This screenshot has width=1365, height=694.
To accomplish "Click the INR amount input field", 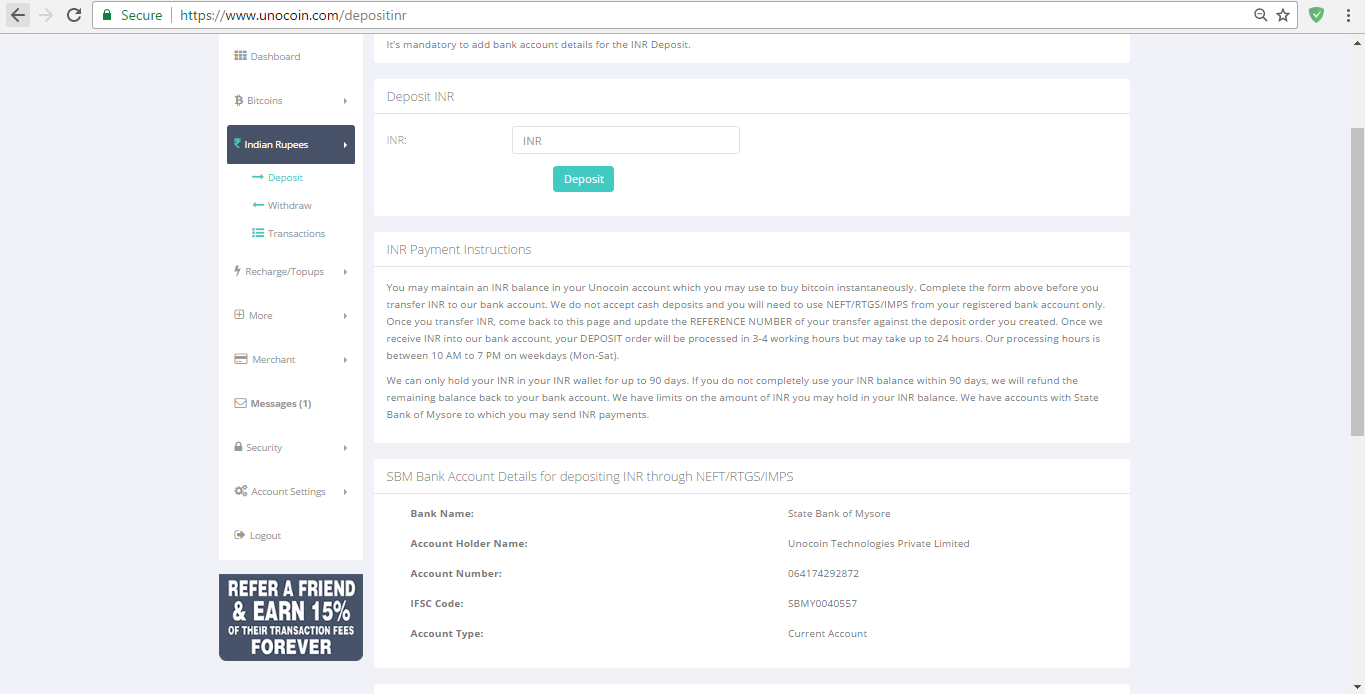I will pos(626,140).
